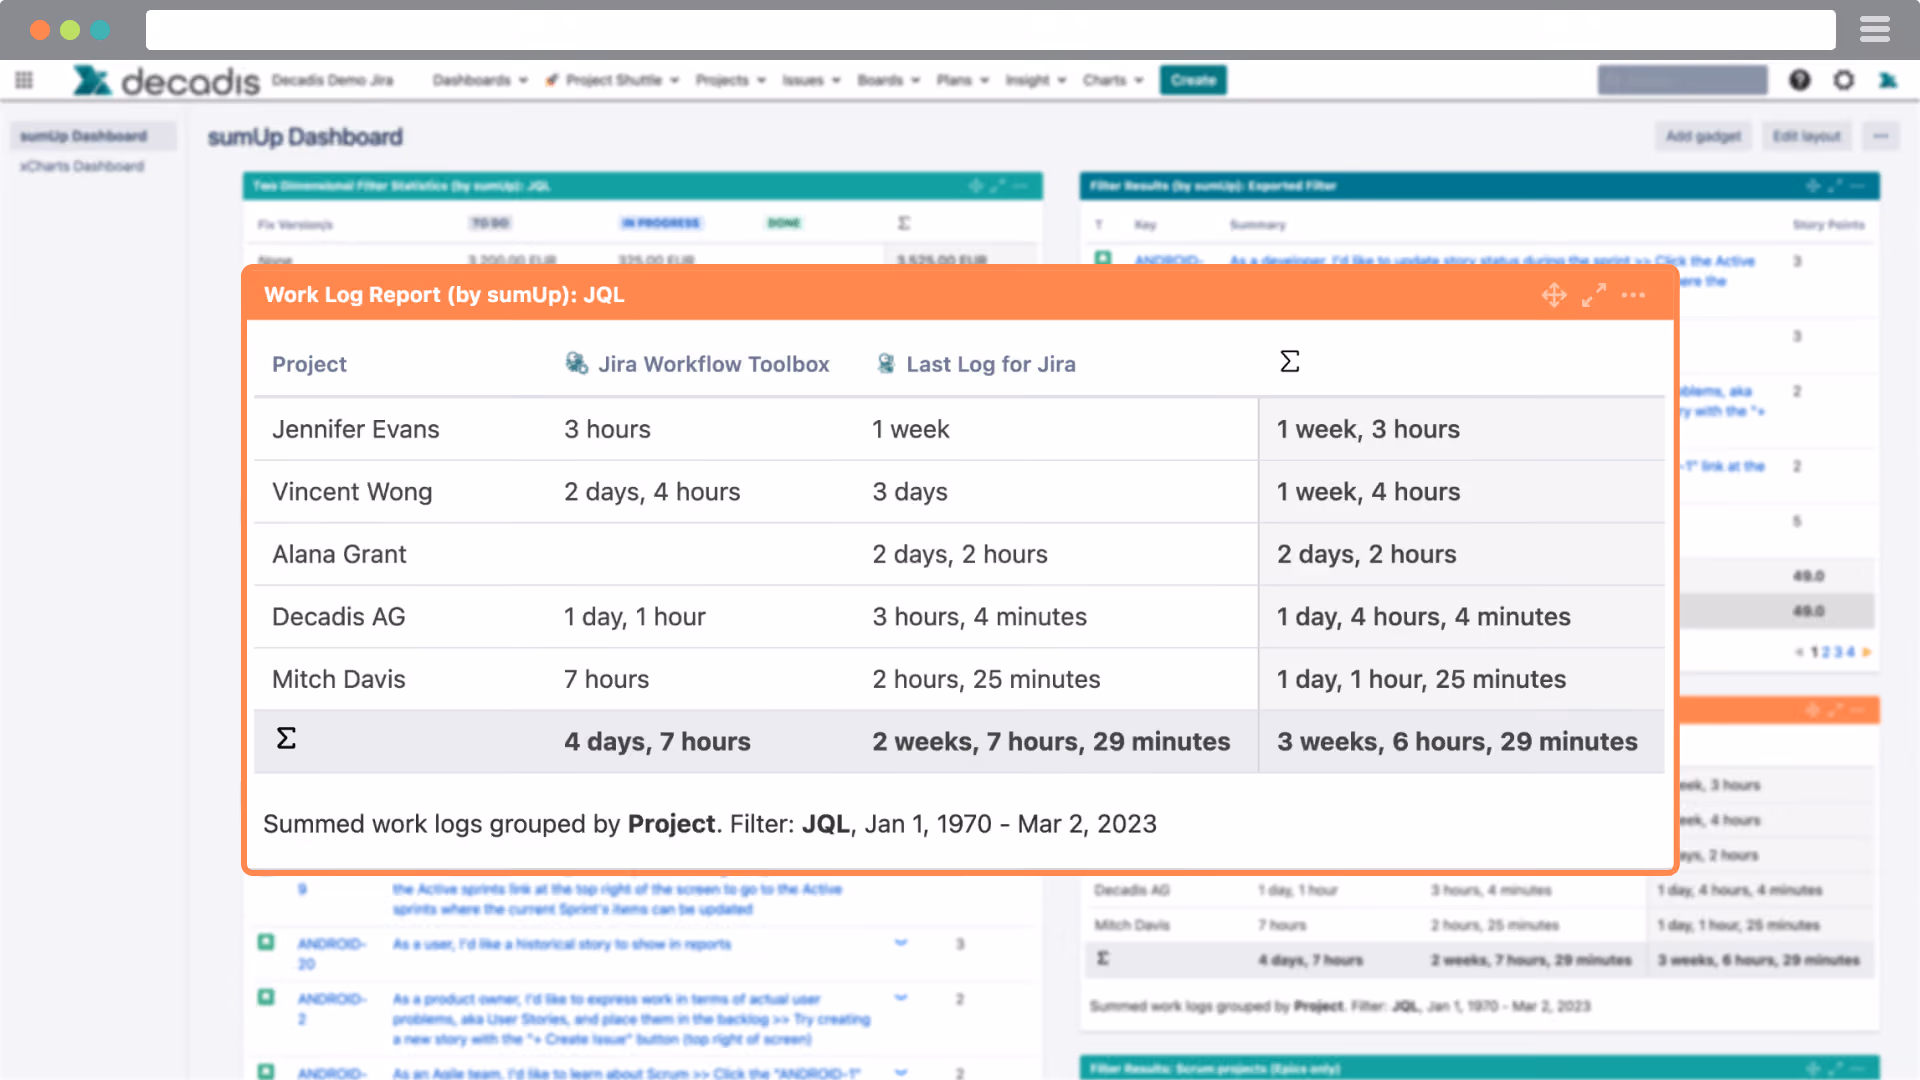Click the browser address bar
Viewport: 1920px width, 1080px height.
click(x=990, y=30)
